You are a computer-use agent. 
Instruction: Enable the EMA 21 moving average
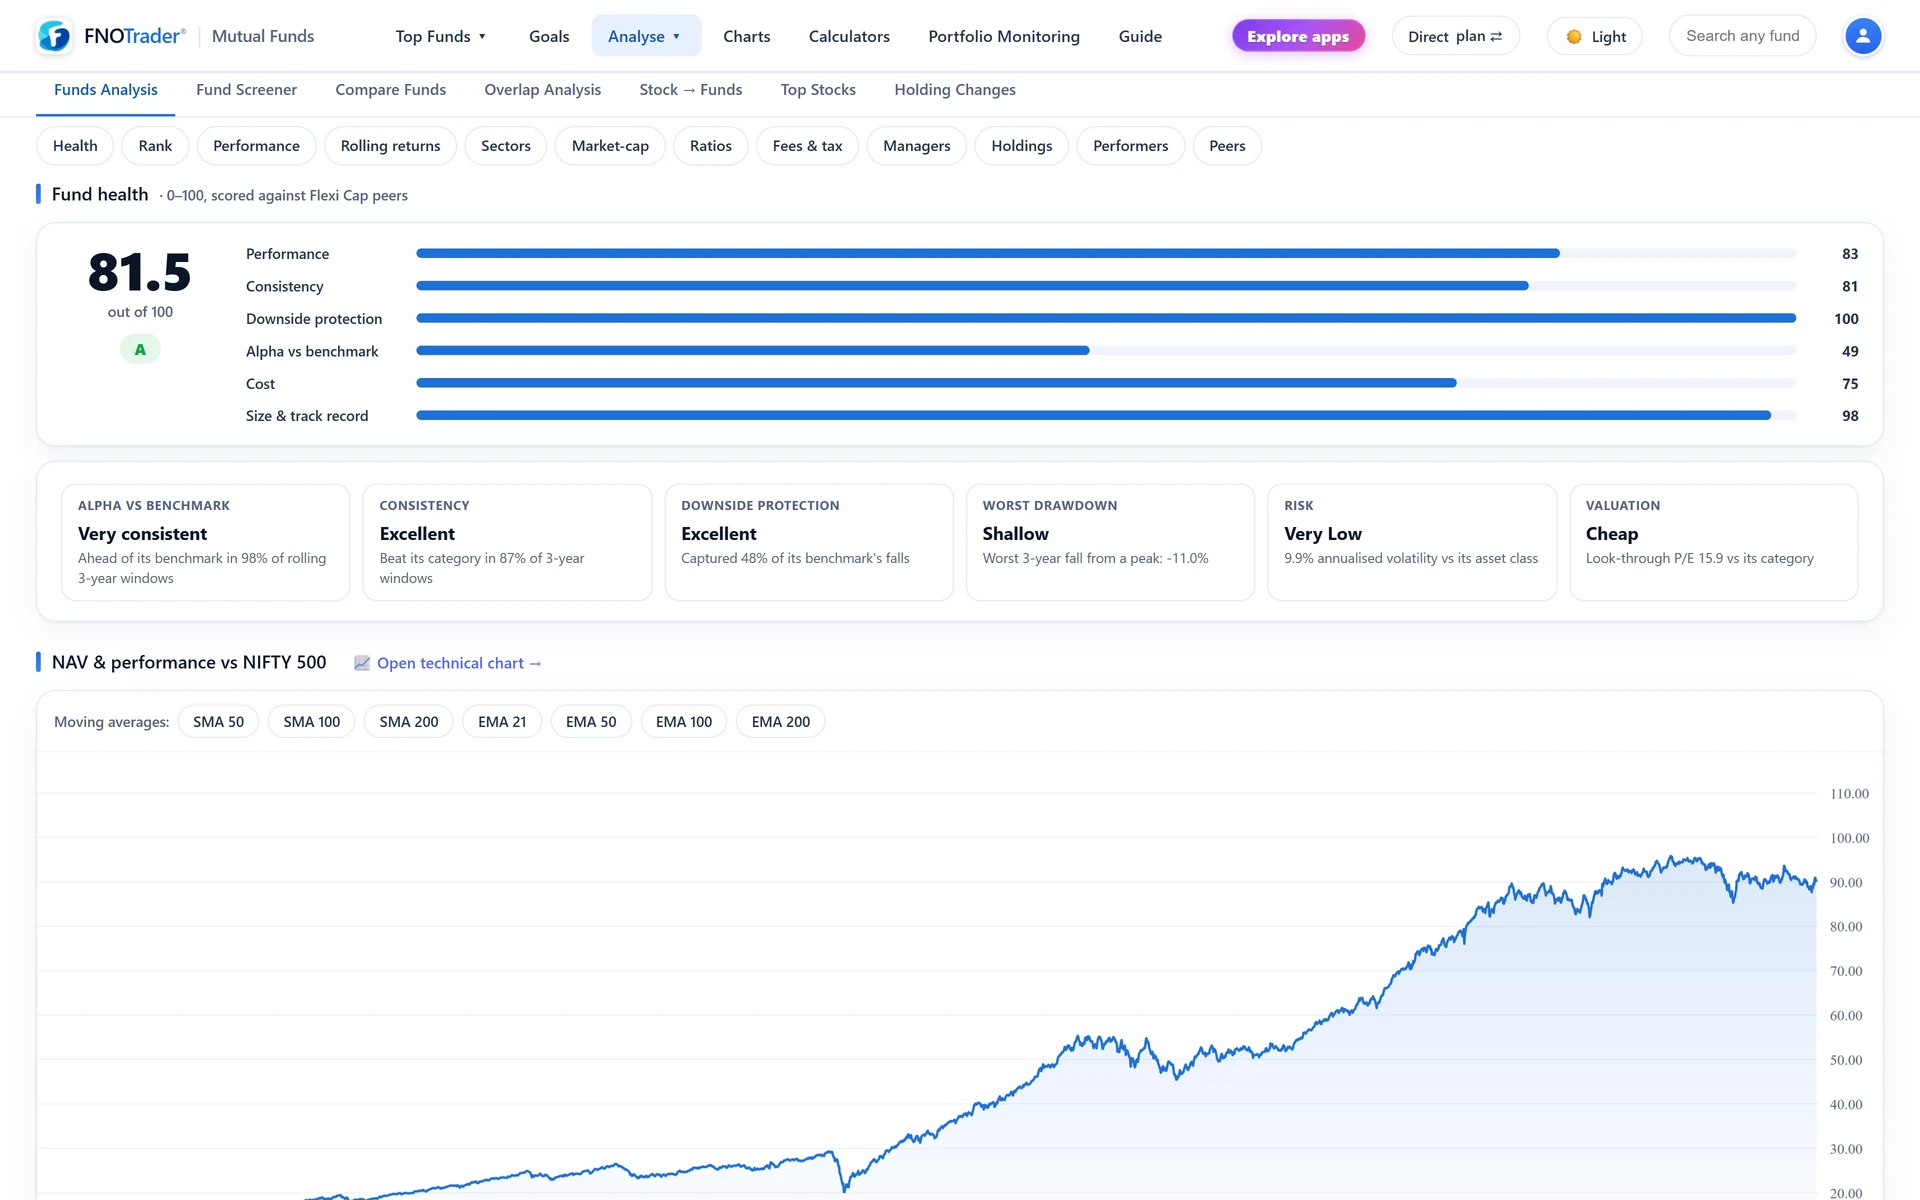(x=502, y=722)
